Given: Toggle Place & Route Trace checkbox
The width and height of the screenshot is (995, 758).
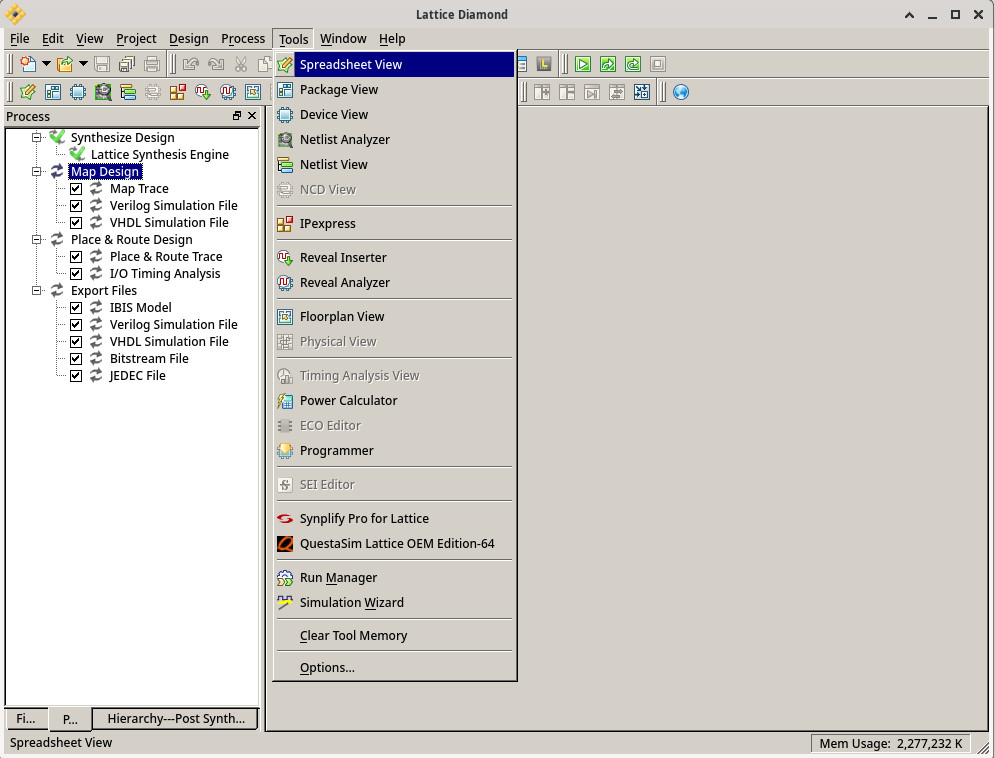Looking at the screenshot, I should coord(76,257).
